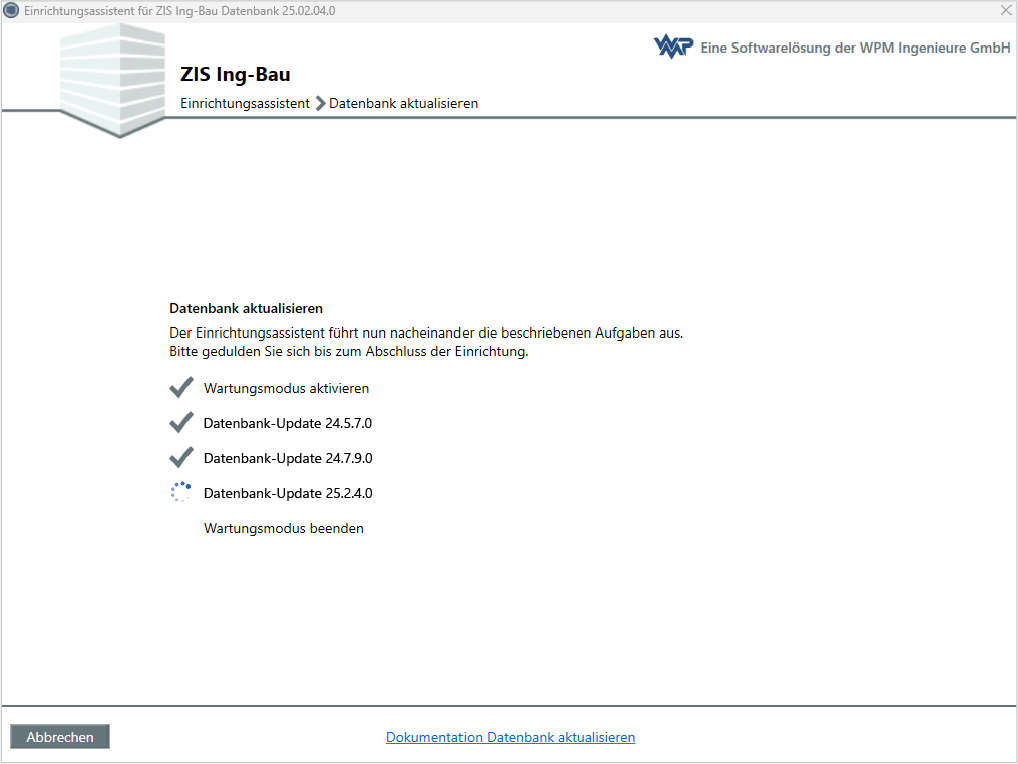Click the checkmark beside Datenbank-Update 24.5.7.0
The height and width of the screenshot is (764, 1018).
[x=181, y=422]
